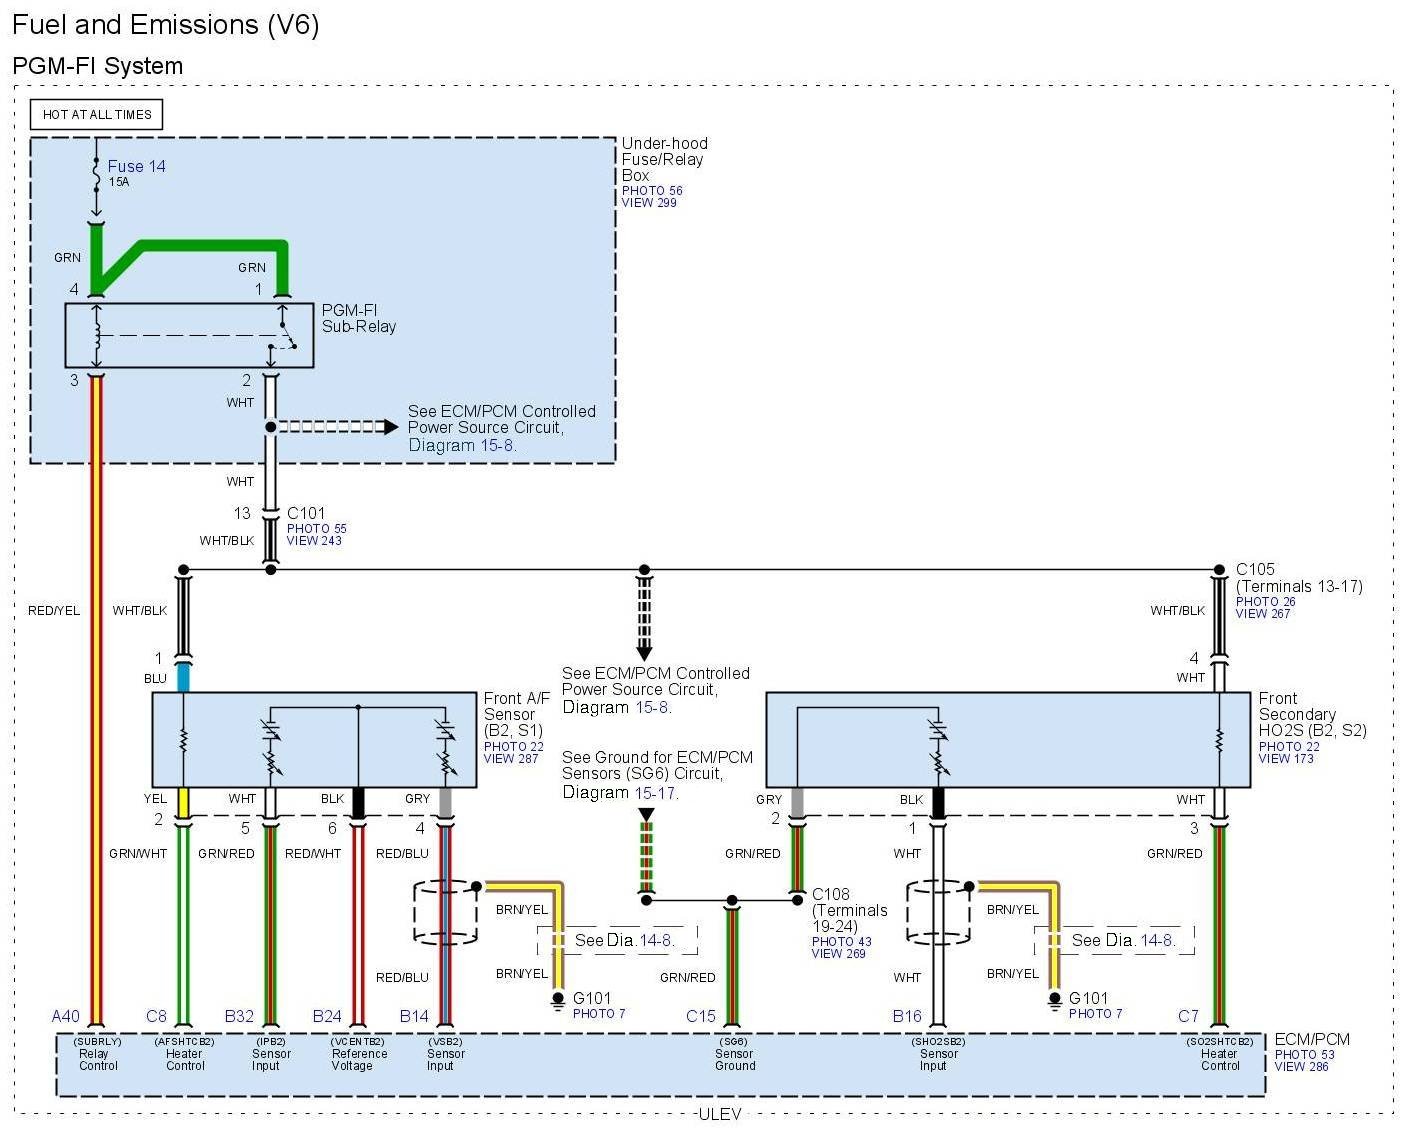
Task: Click the shield symbol on the RED/BLU wire
Action: (445, 912)
